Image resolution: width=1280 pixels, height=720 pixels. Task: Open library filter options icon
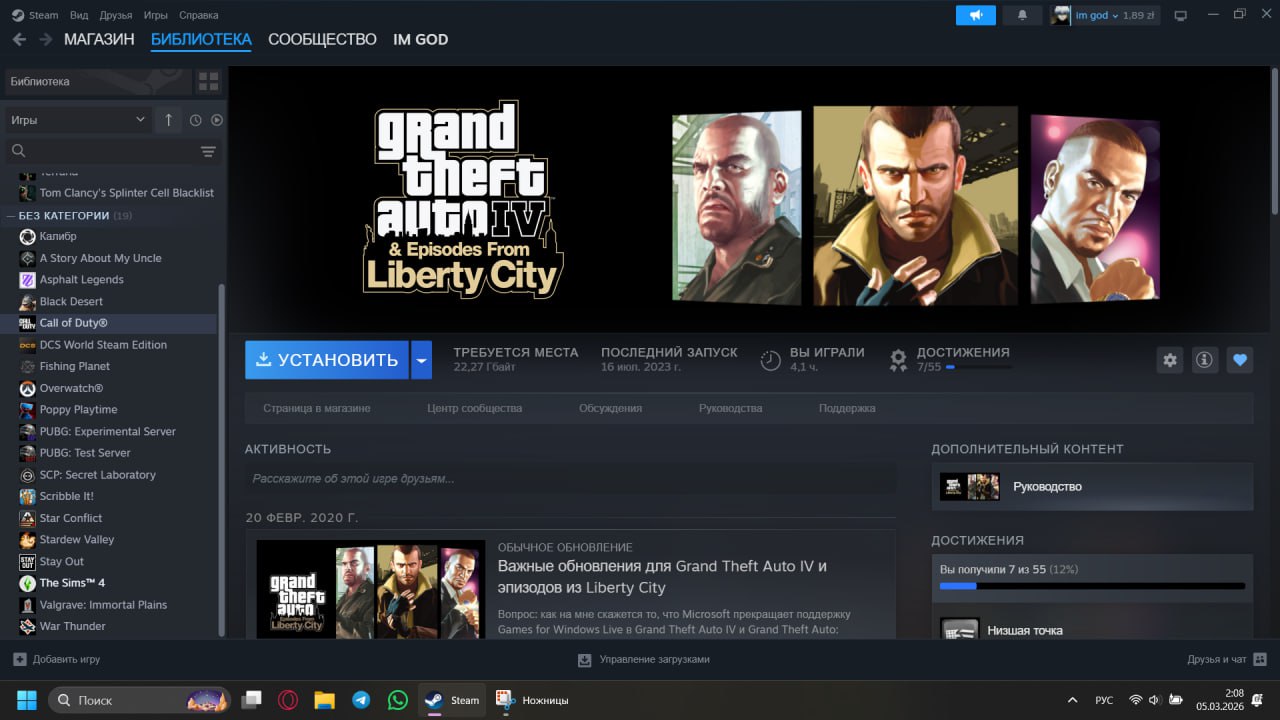click(208, 151)
